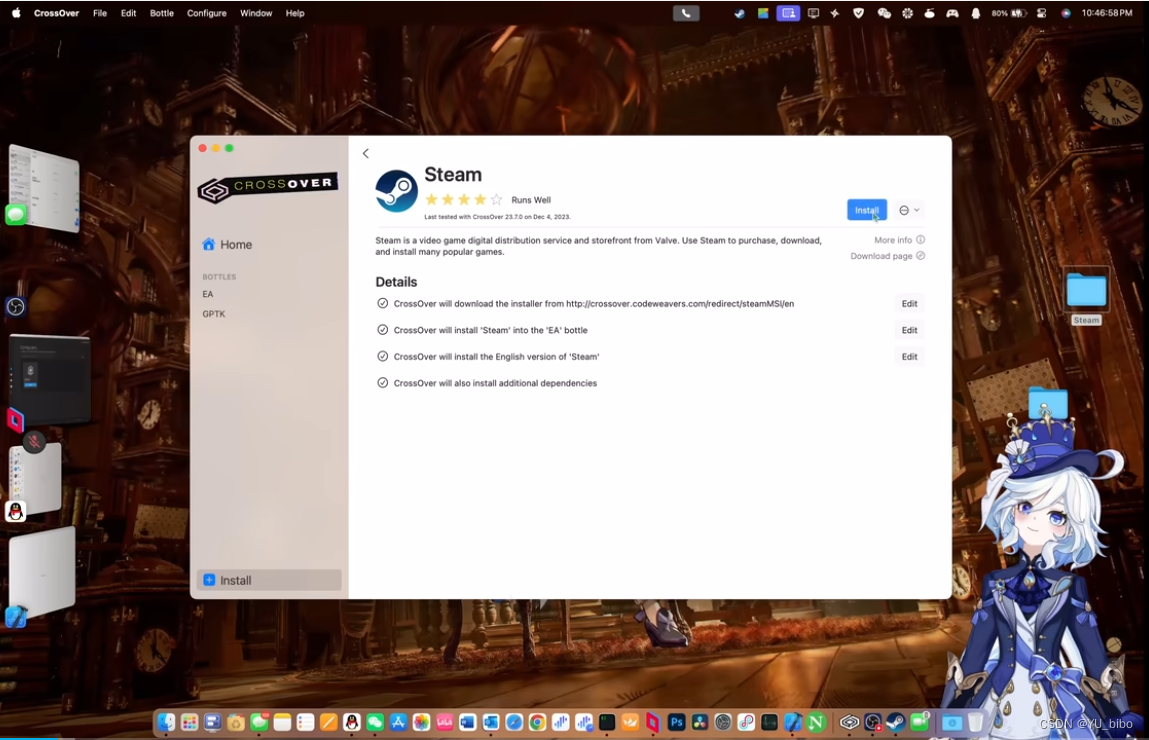Open the Help menu
Image resolution: width=1149 pixels, height=740 pixels.
coord(295,13)
